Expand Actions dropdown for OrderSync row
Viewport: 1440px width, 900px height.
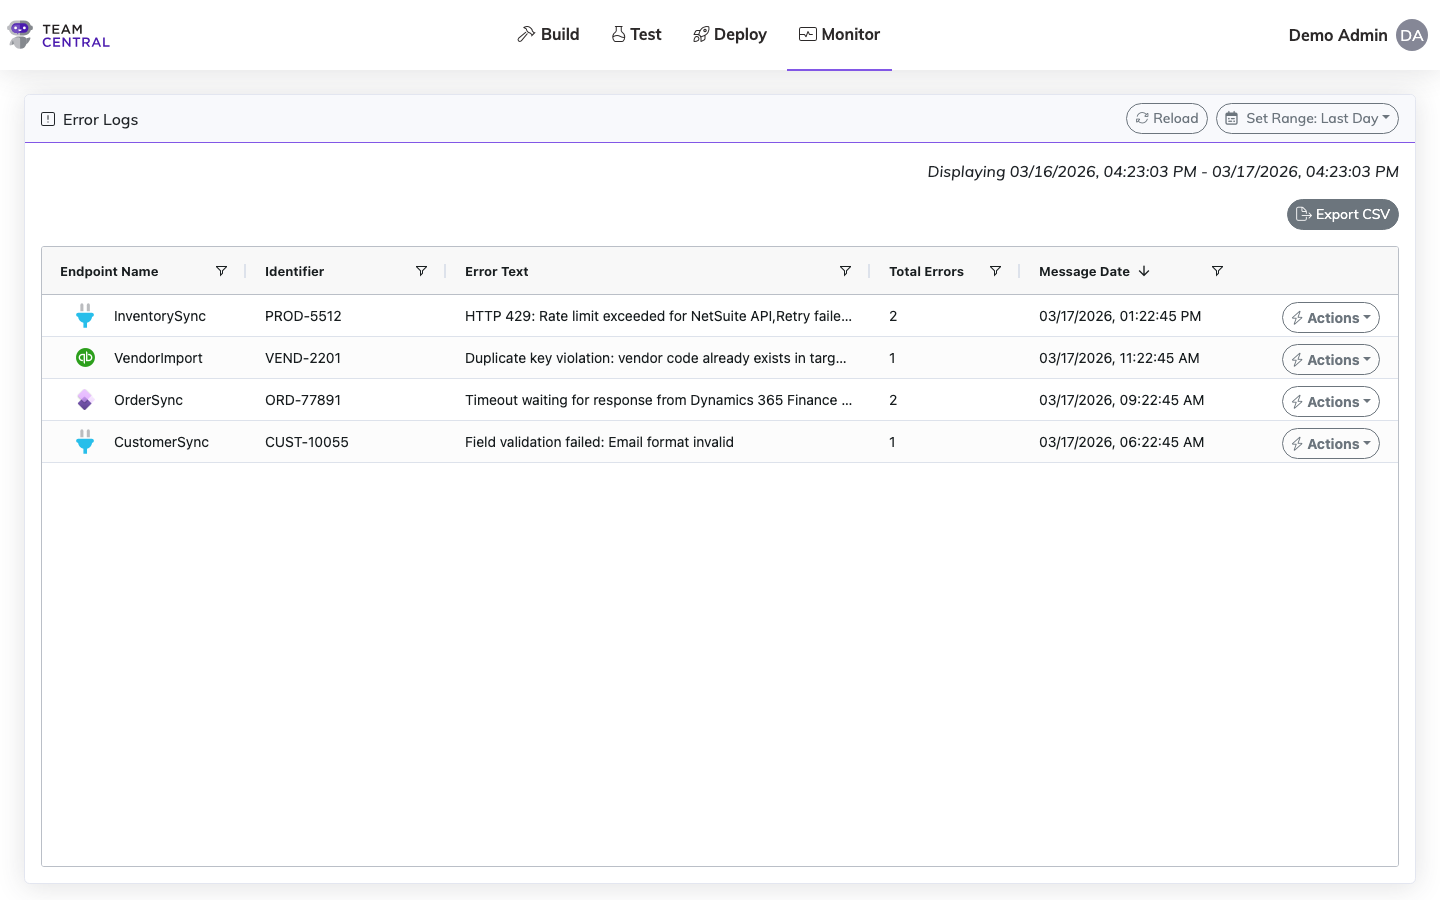coord(1330,402)
